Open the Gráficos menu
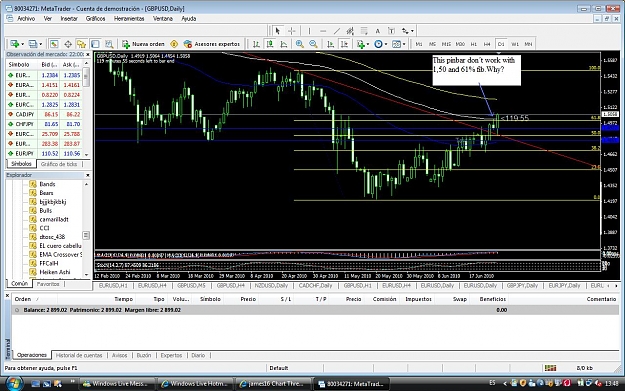The width and height of the screenshot is (625, 391). point(95,18)
